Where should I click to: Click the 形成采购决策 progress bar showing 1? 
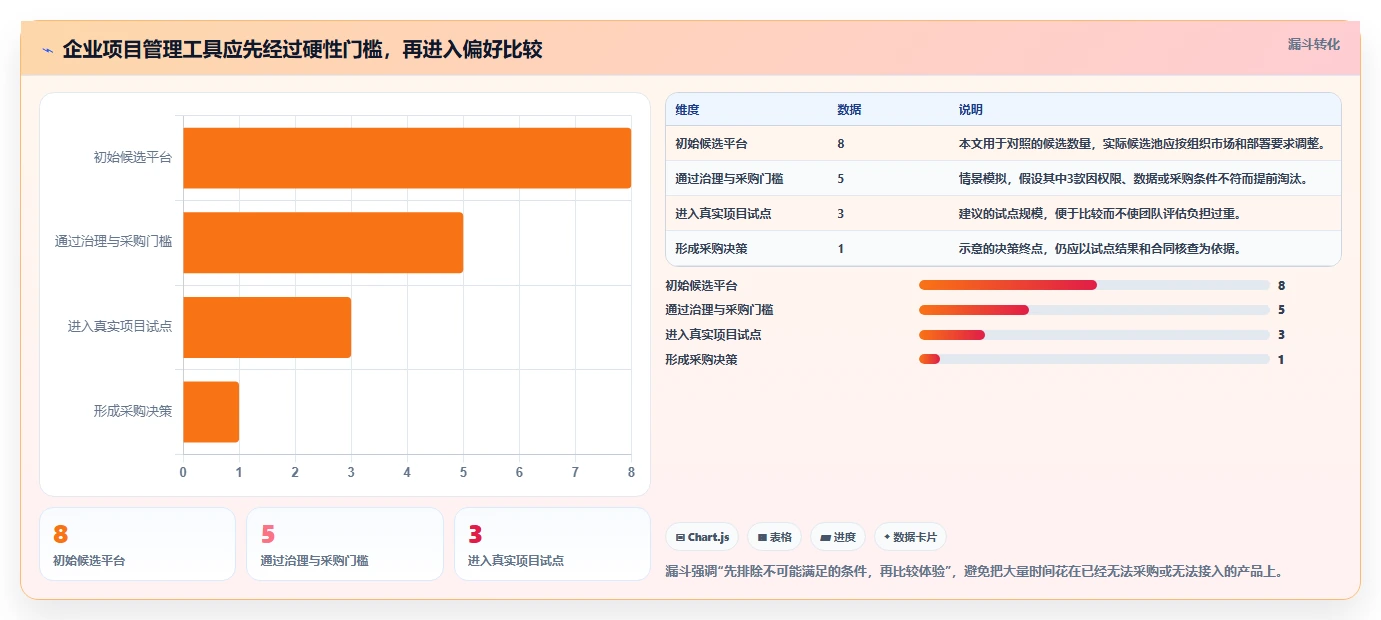tap(1094, 359)
